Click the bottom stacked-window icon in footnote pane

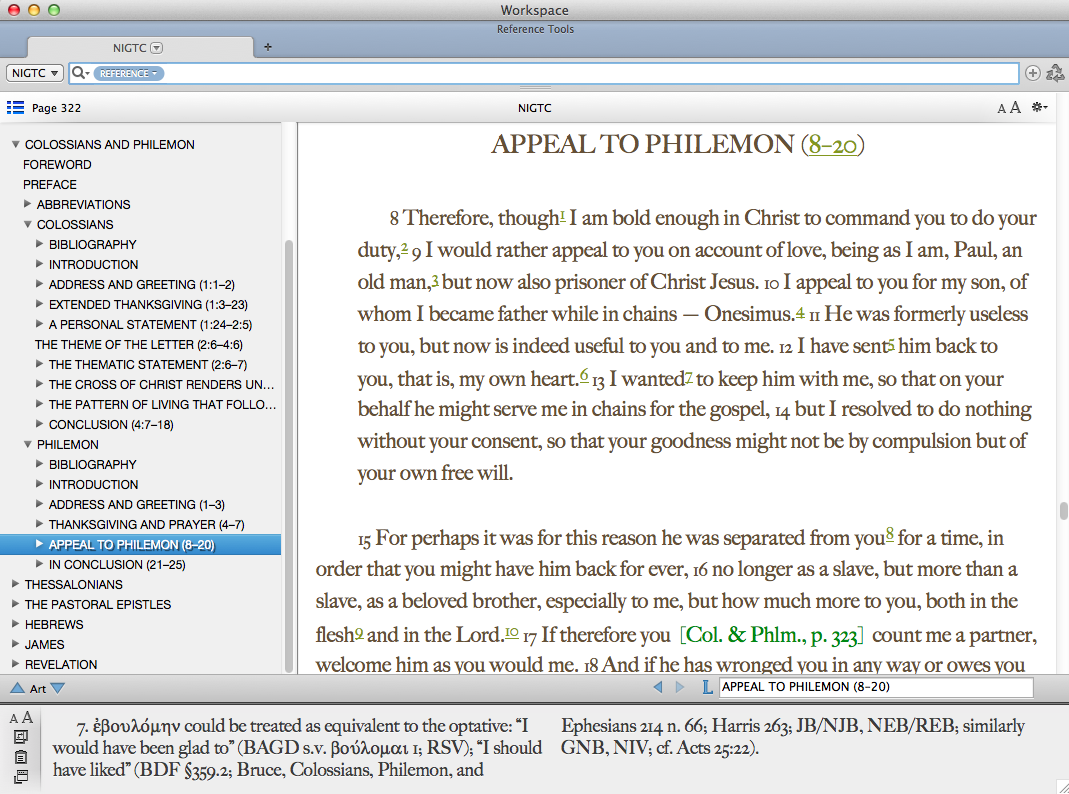pos(21,776)
